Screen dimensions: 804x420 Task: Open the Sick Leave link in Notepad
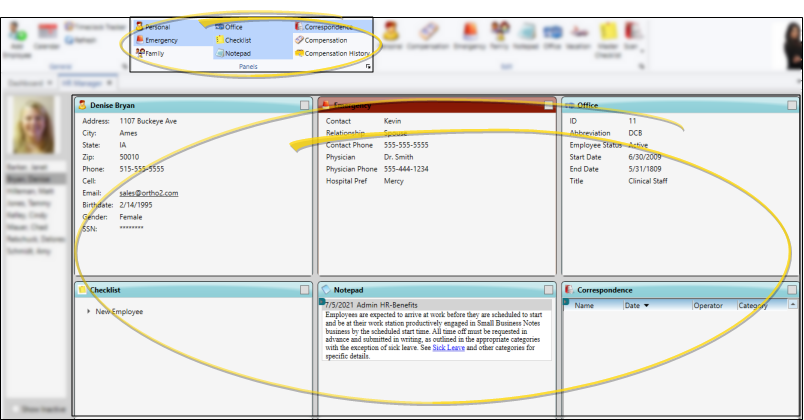[x=447, y=347]
